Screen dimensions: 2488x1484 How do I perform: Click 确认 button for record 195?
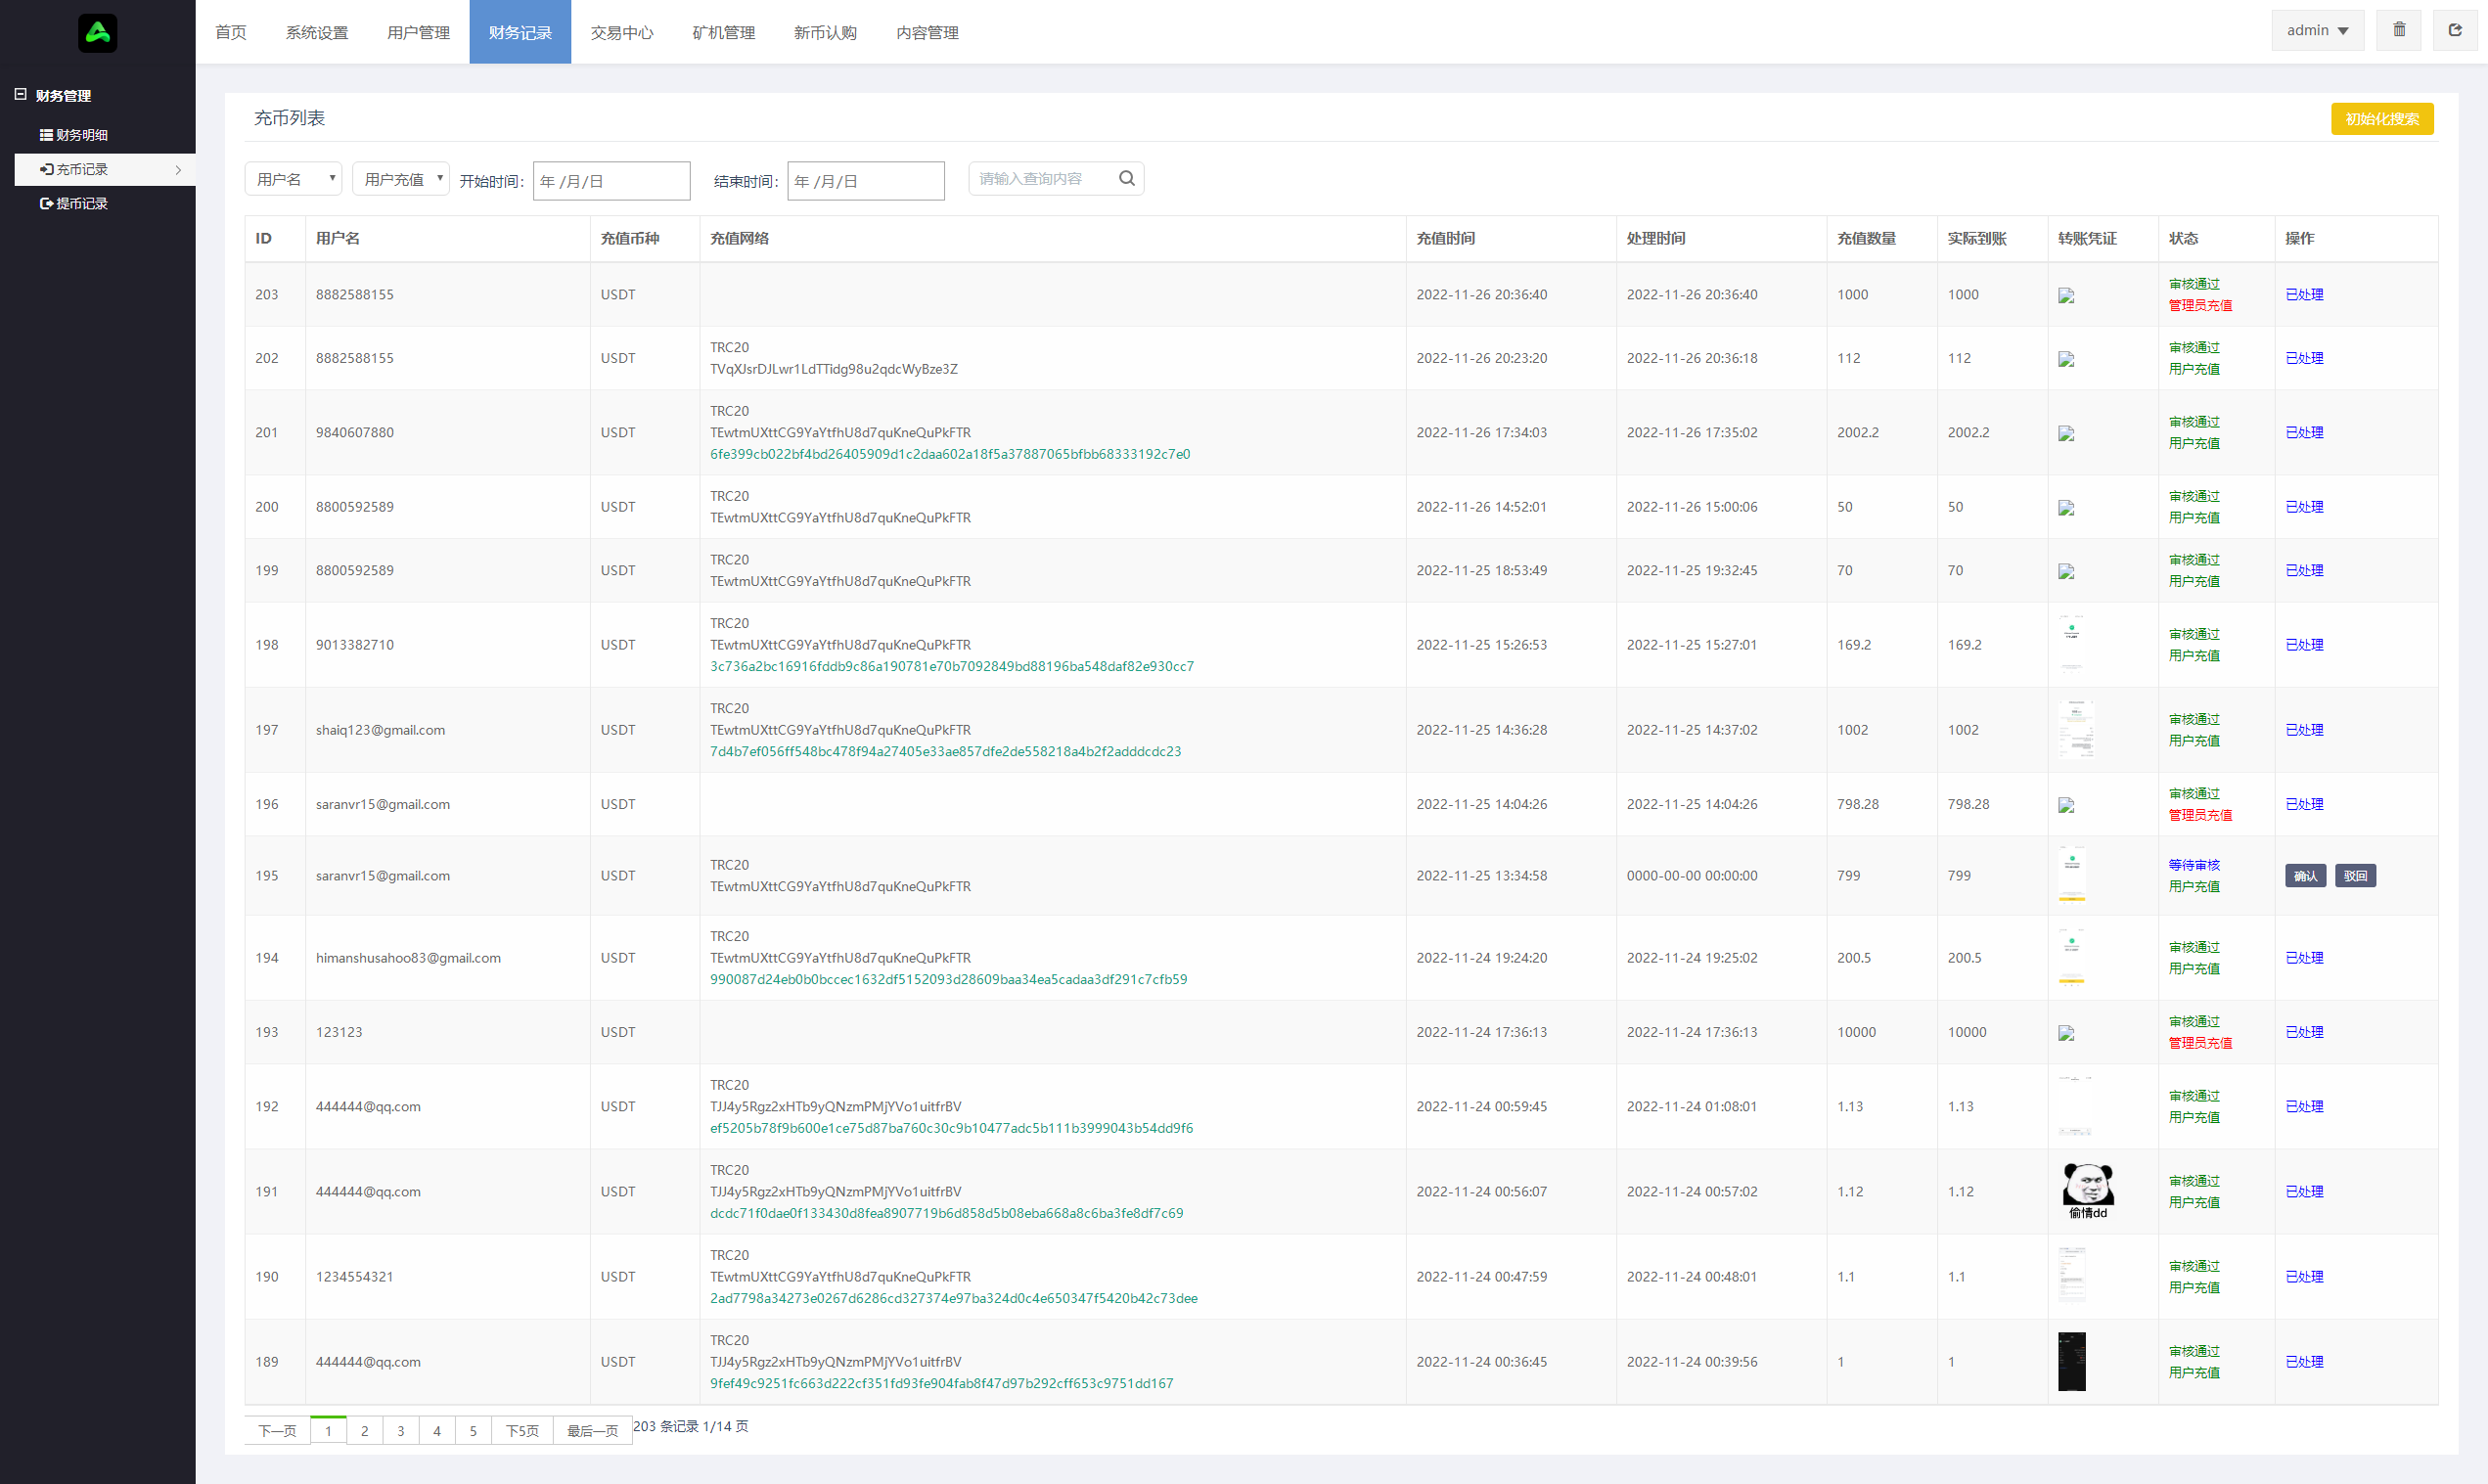pos(2304,875)
